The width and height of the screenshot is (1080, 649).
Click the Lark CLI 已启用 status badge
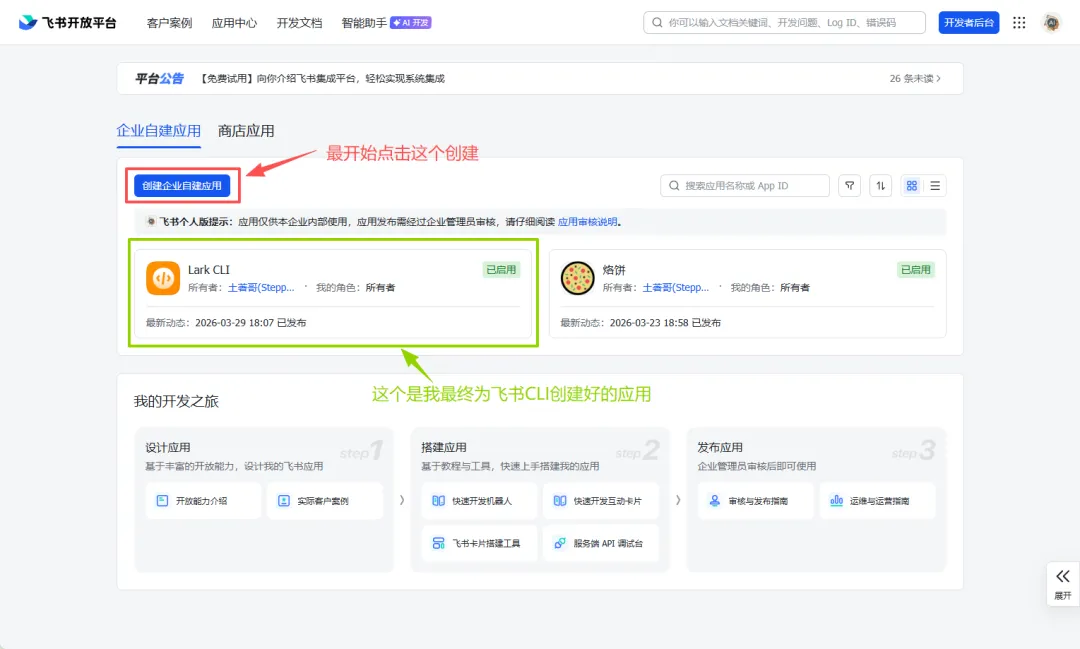pyautogui.click(x=501, y=269)
